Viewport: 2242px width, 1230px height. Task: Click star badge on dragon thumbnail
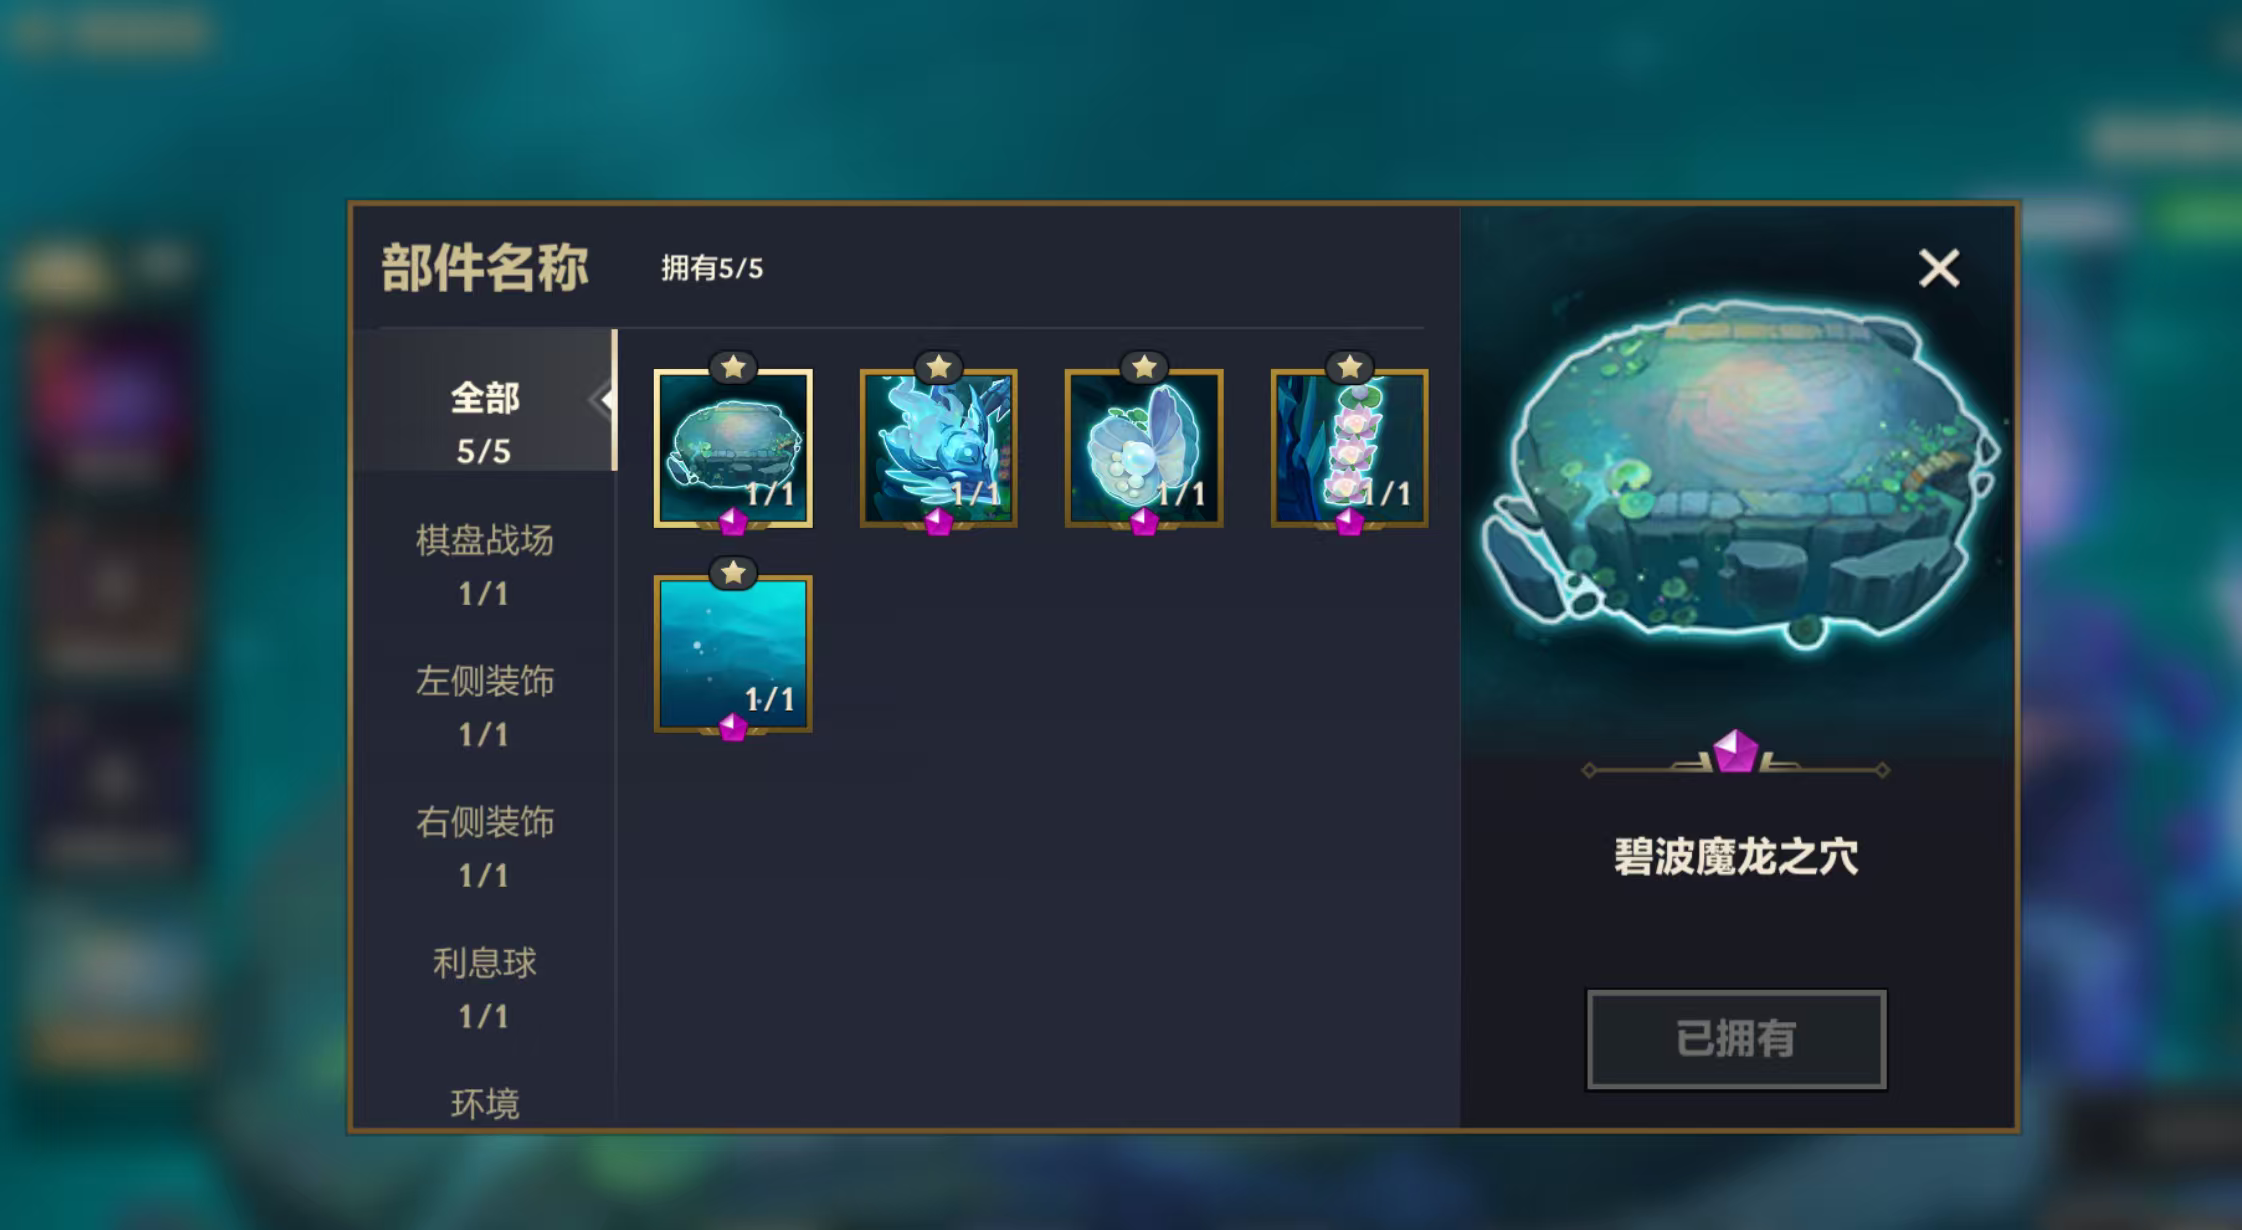(x=938, y=367)
